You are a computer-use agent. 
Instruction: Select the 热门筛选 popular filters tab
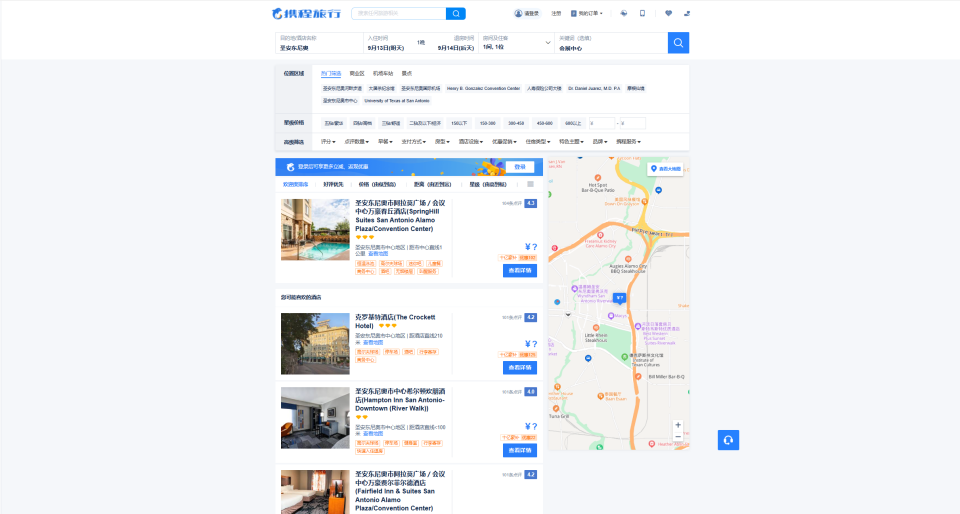pyautogui.click(x=331, y=73)
